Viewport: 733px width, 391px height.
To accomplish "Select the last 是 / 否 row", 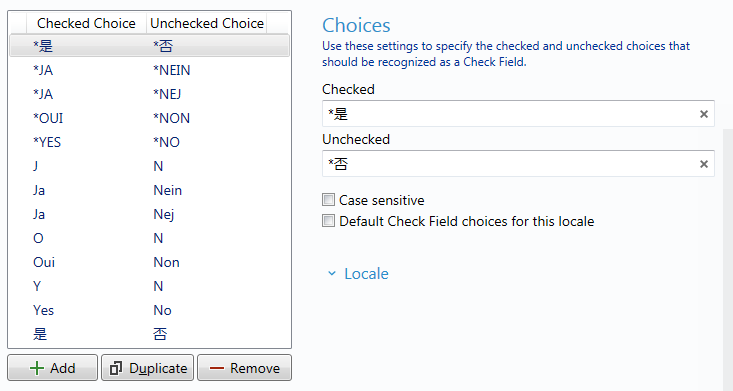I will point(150,334).
